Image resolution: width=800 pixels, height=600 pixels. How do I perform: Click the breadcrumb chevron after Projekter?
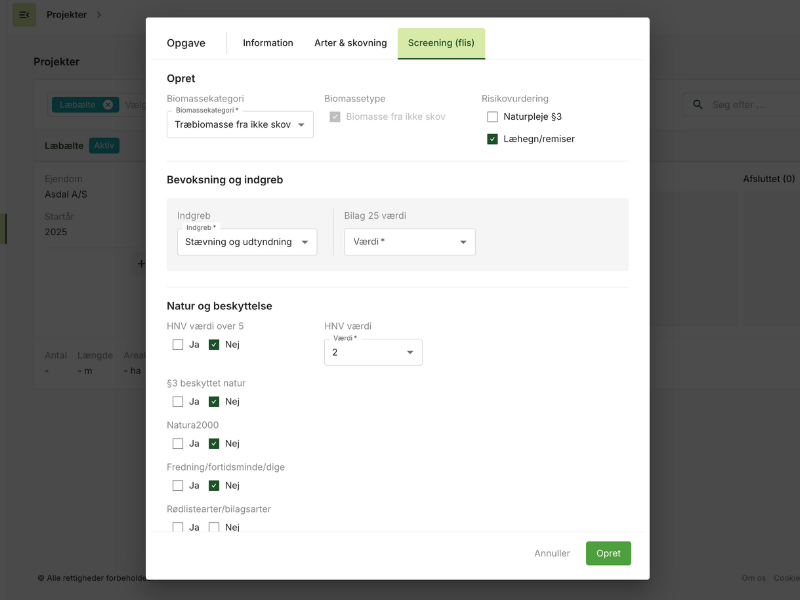coord(99,15)
